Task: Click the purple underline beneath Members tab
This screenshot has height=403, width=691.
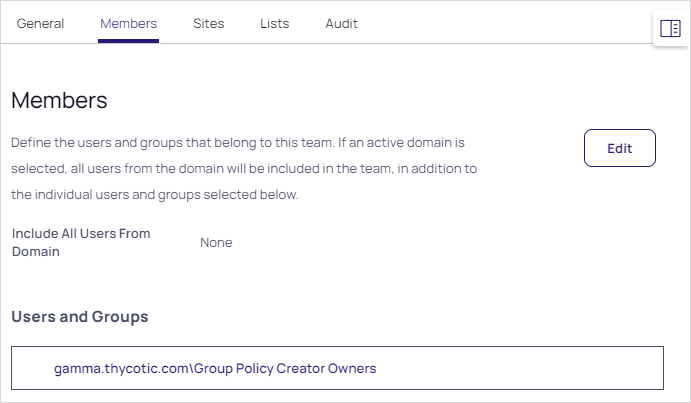Action: coord(129,41)
